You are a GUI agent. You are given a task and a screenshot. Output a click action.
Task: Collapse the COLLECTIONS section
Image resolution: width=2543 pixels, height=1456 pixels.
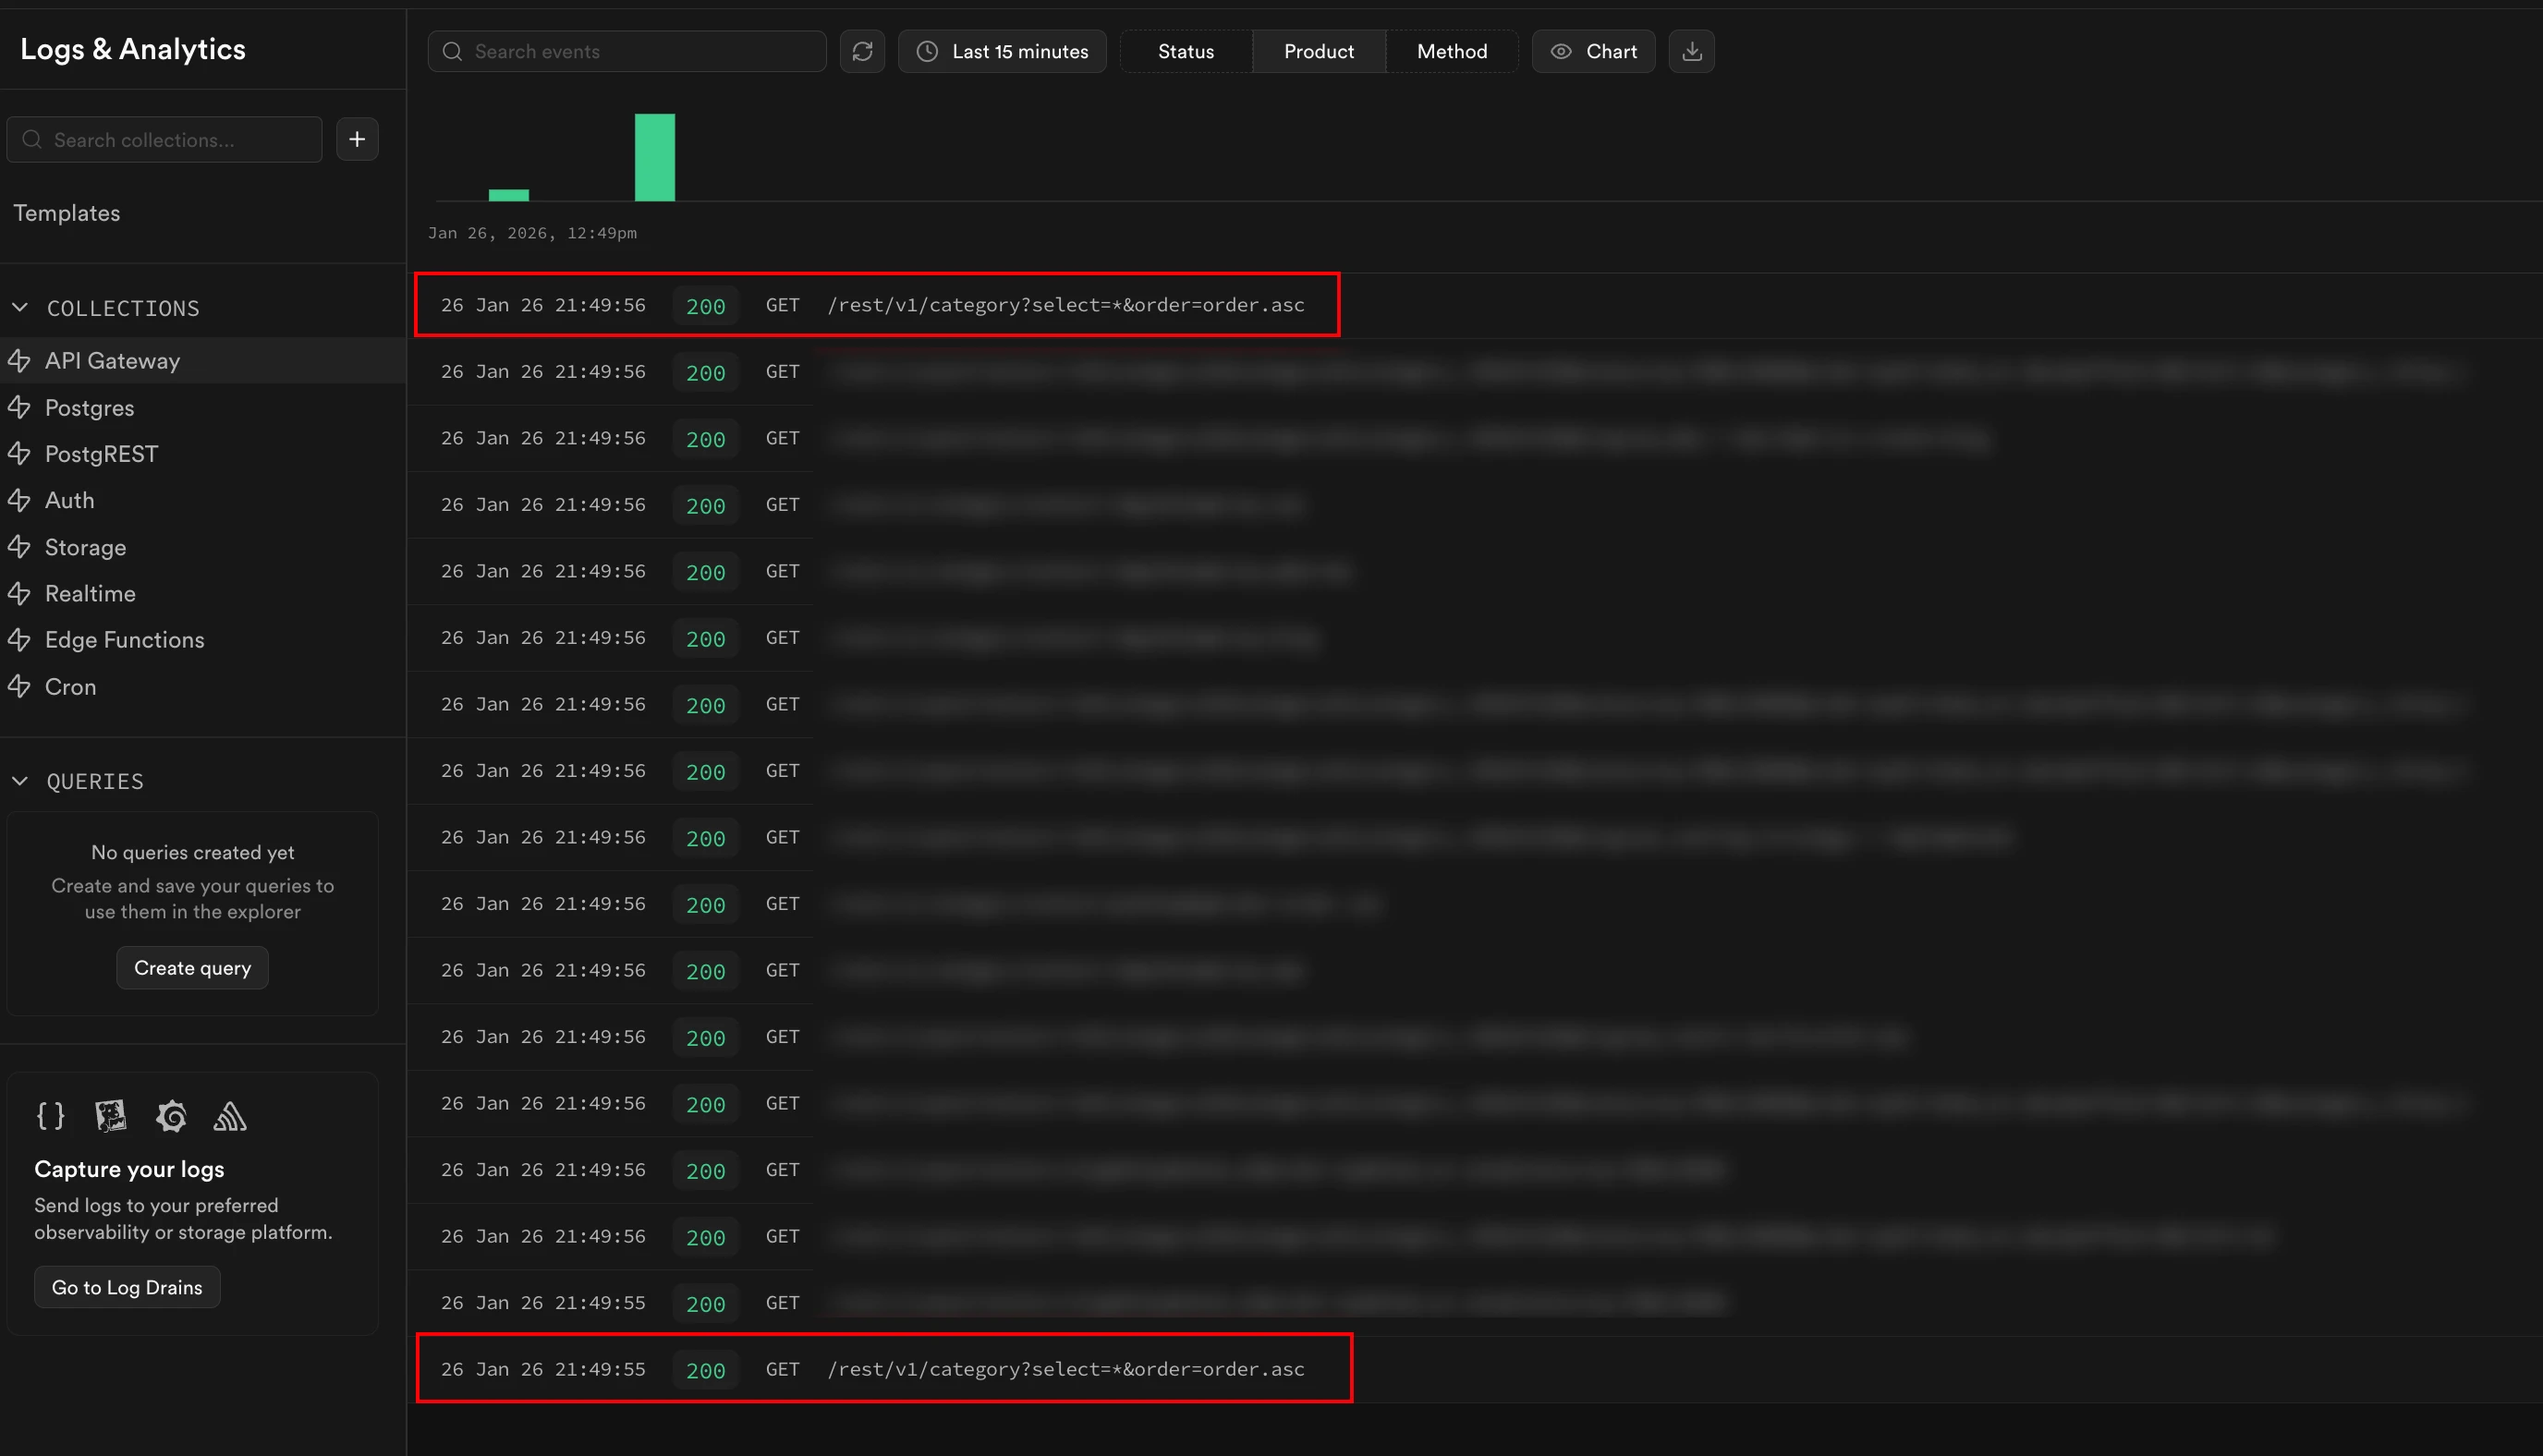pyautogui.click(x=20, y=307)
